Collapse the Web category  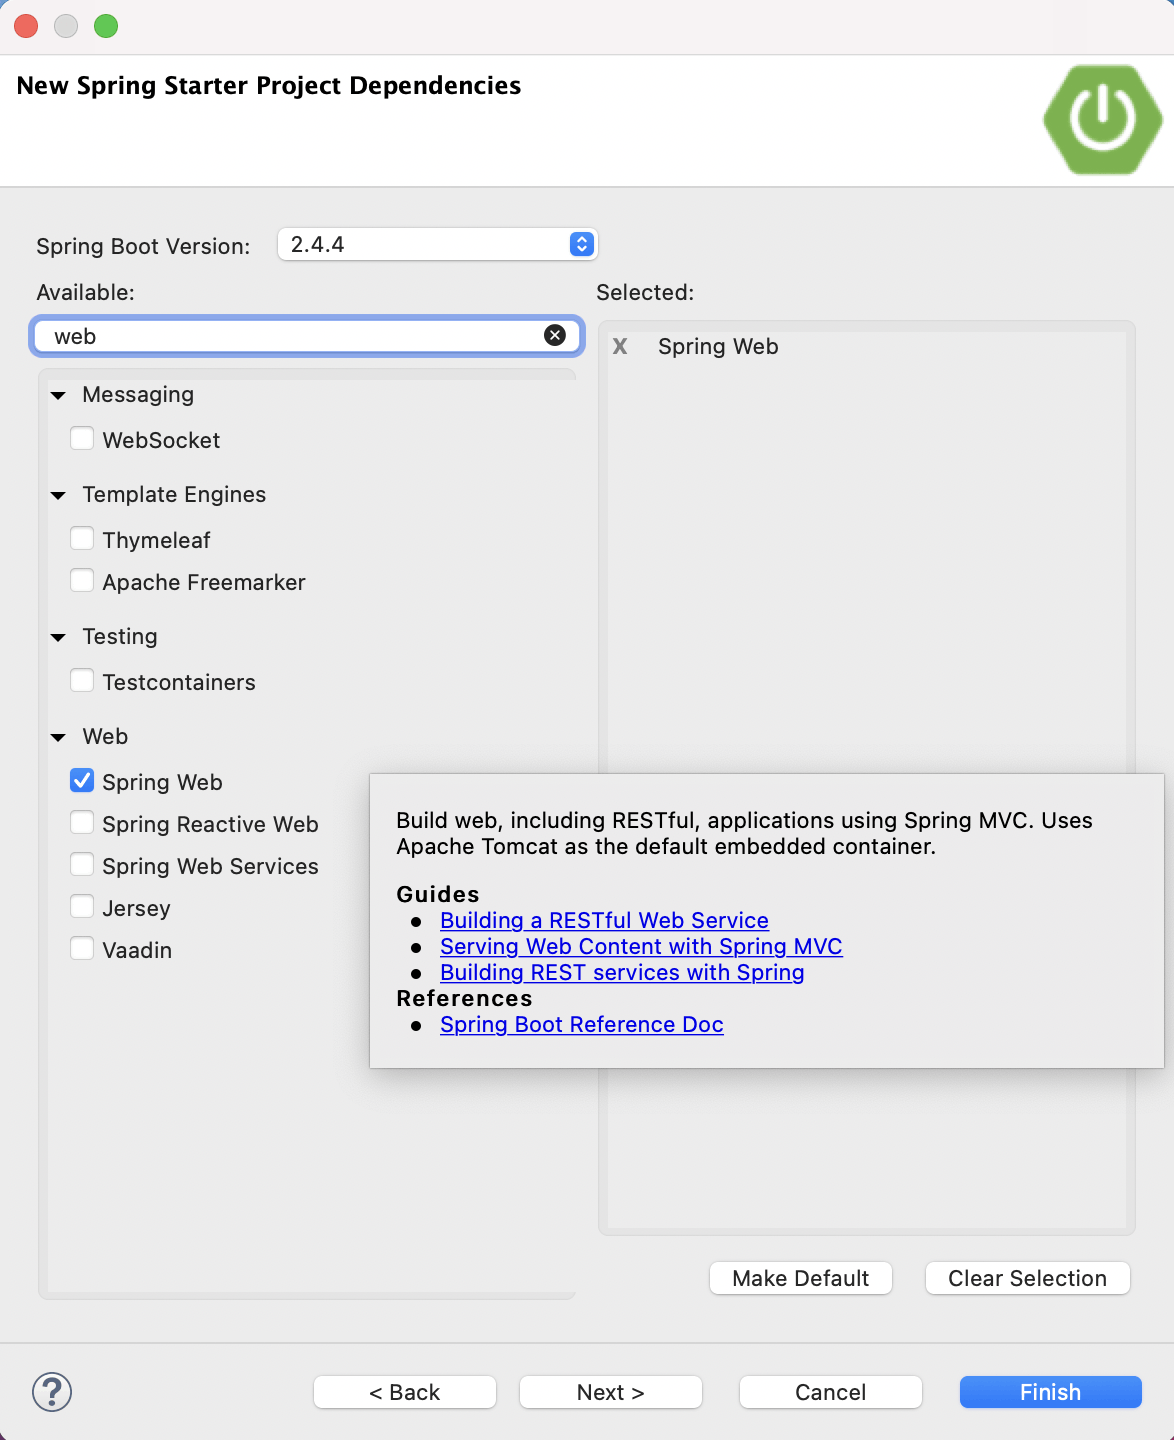59,737
